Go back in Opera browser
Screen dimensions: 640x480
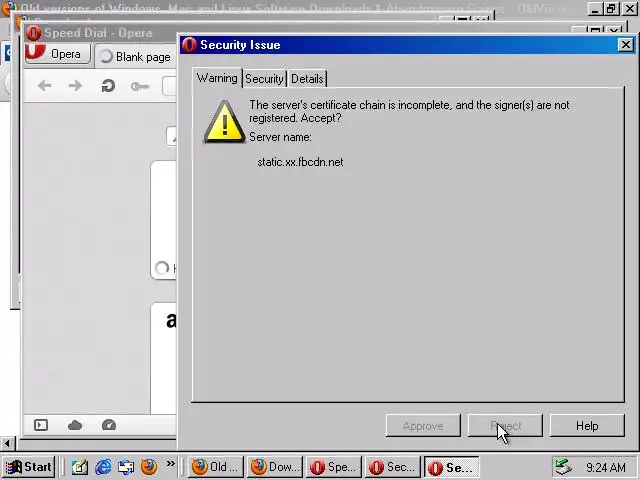tap(44, 86)
